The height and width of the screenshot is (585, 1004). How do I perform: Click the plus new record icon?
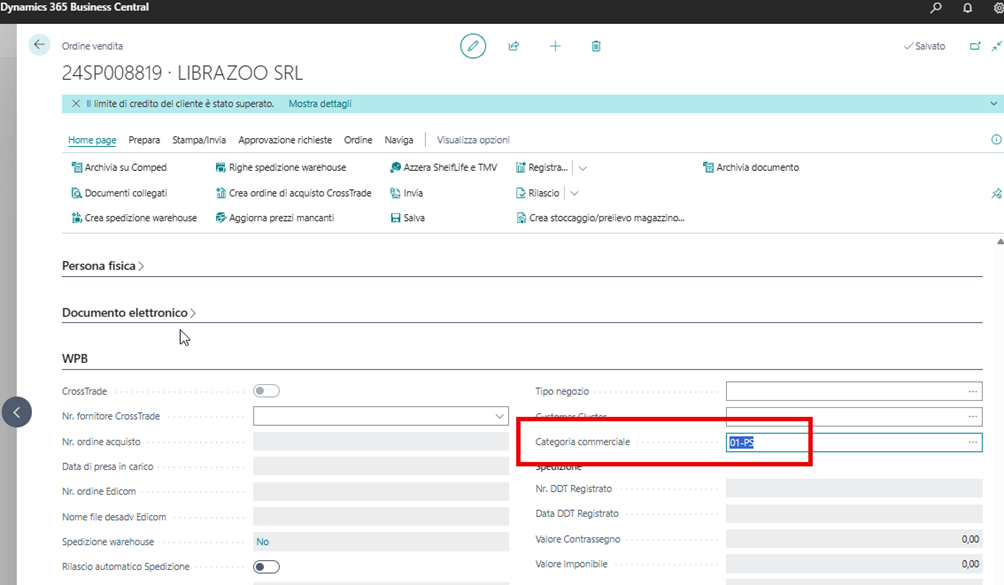[555, 46]
